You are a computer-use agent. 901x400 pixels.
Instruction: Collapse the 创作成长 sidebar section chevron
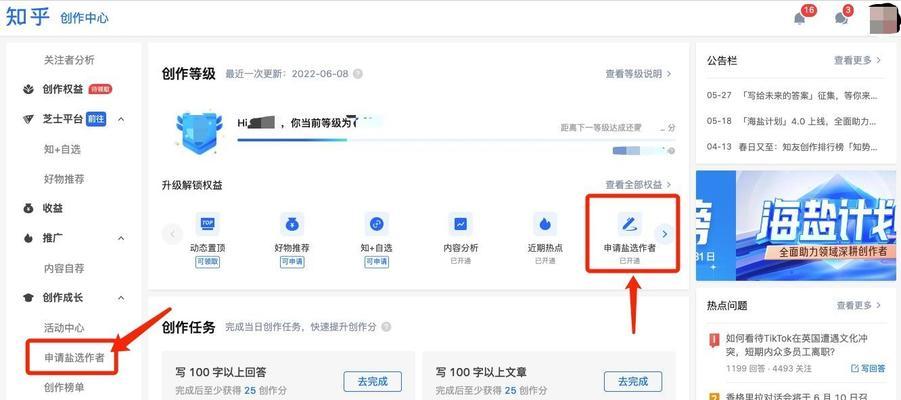(x=121, y=298)
